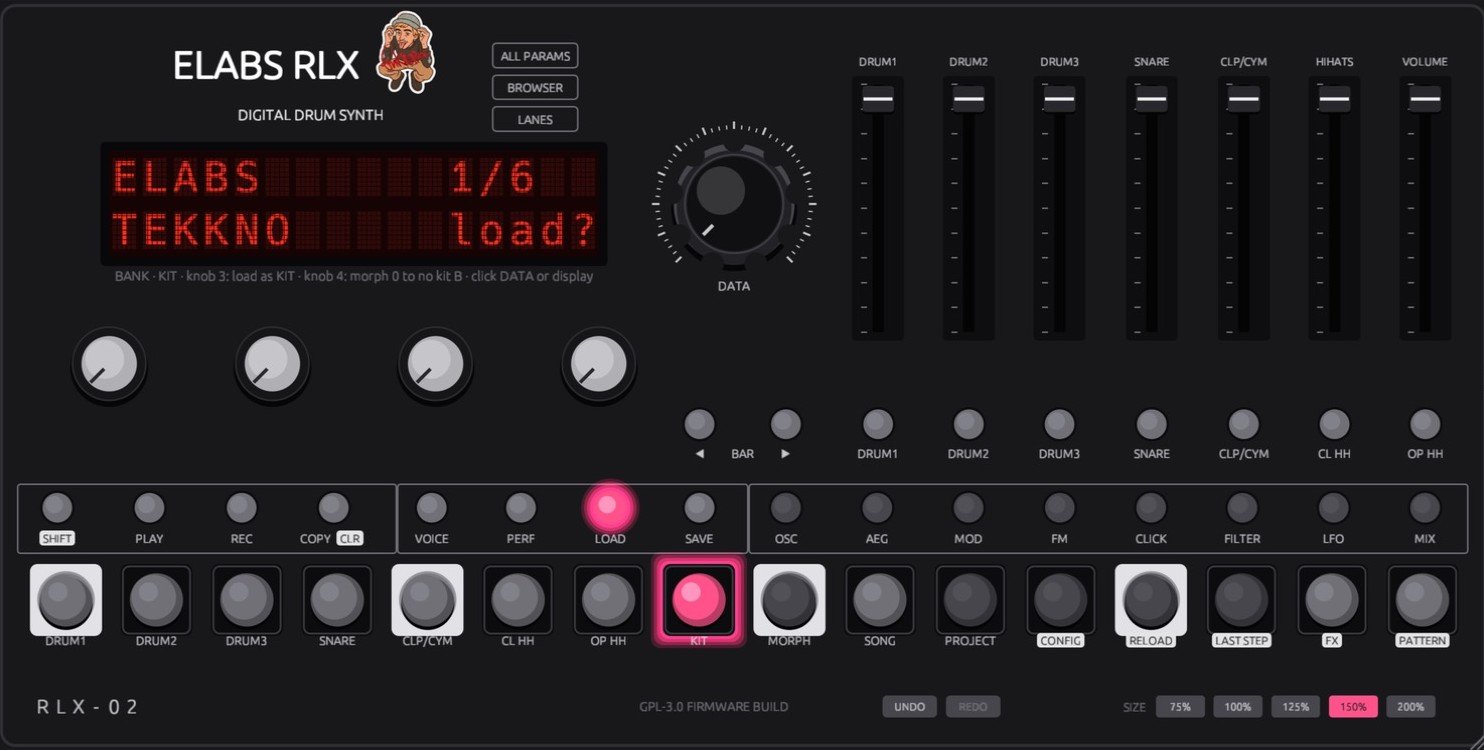The width and height of the screenshot is (1484, 750).
Task: Open the LANES view
Action: pyautogui.click(x=535, y=119)
